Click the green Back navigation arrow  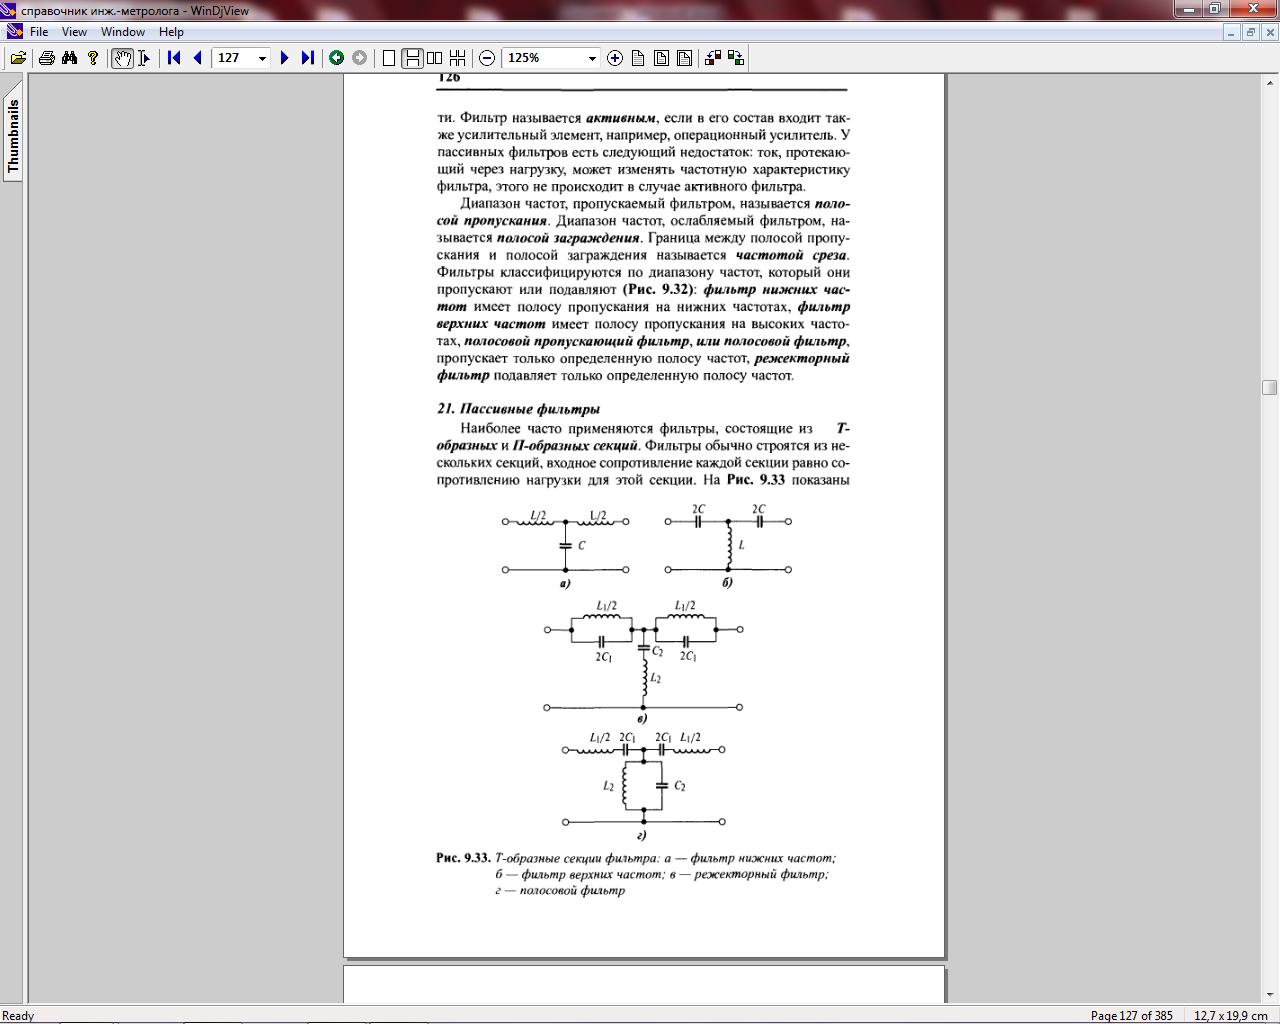[x=337, y=58]
